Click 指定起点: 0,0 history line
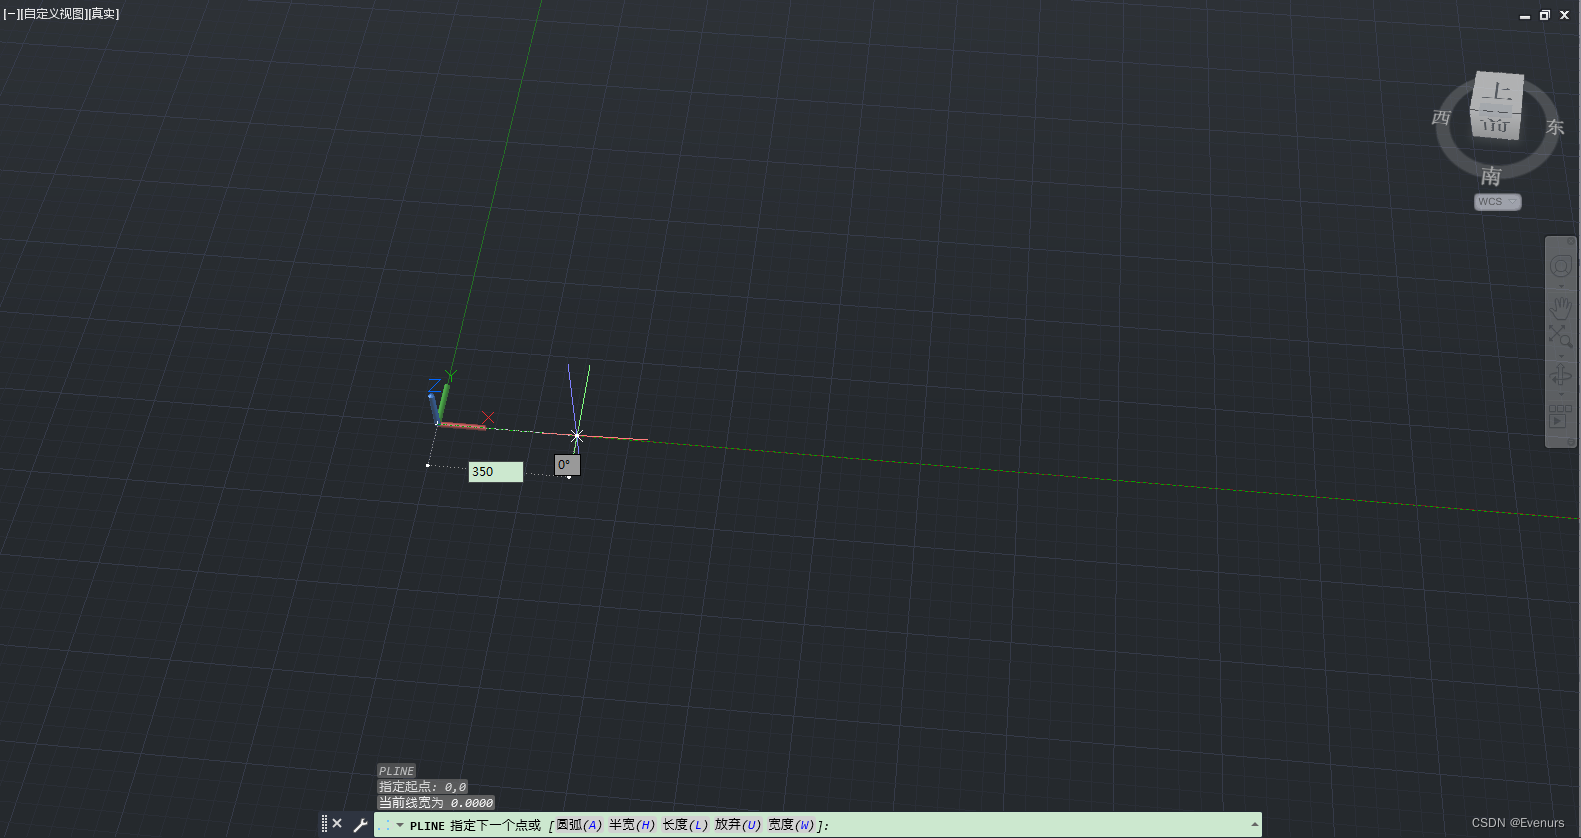This screenshot has height=838, width=1581. (x=422, y=787)
